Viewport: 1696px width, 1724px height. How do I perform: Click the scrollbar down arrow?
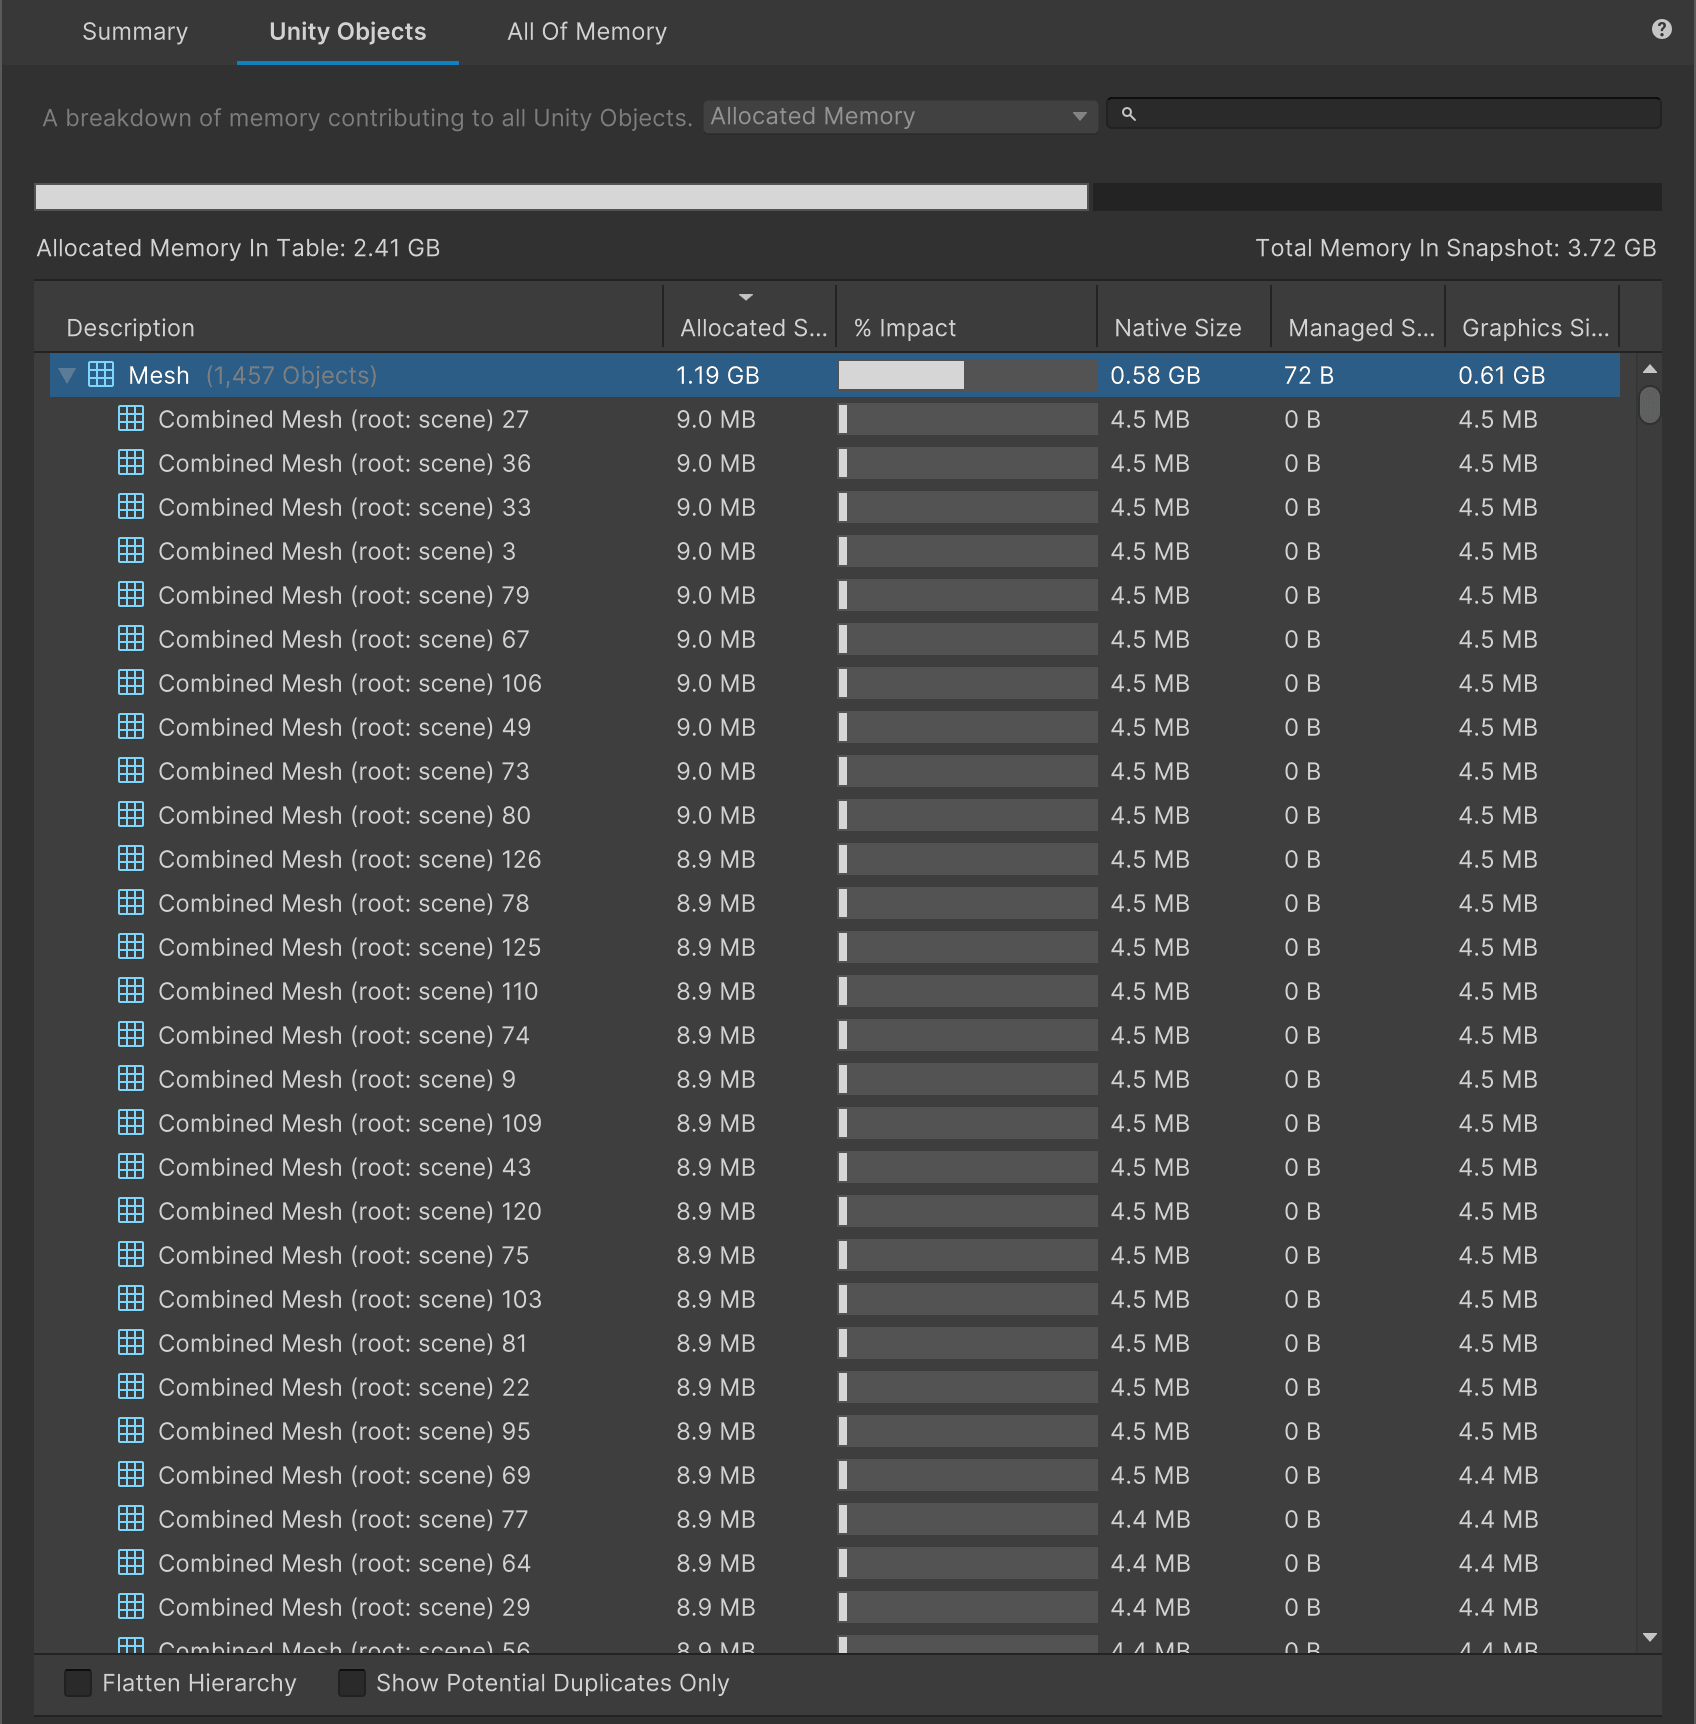pyautogui.click(x=1650, y=1637)
